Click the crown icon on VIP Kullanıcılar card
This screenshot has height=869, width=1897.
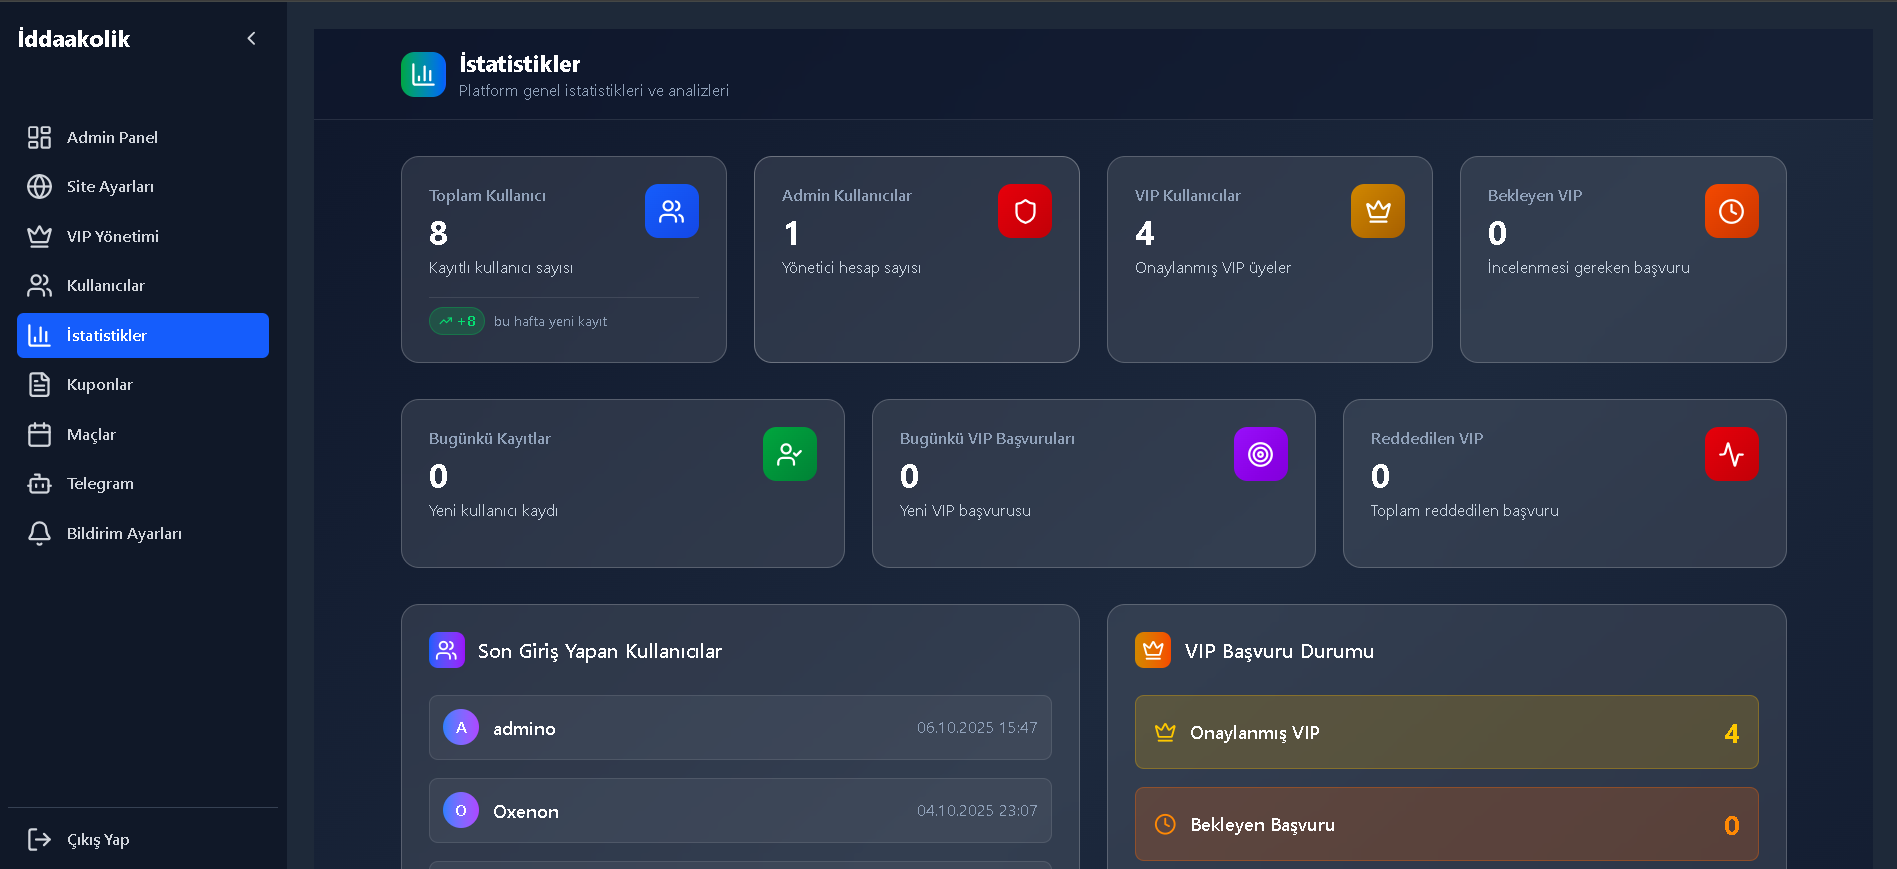pyautogui.click(x=1378, y=211)
